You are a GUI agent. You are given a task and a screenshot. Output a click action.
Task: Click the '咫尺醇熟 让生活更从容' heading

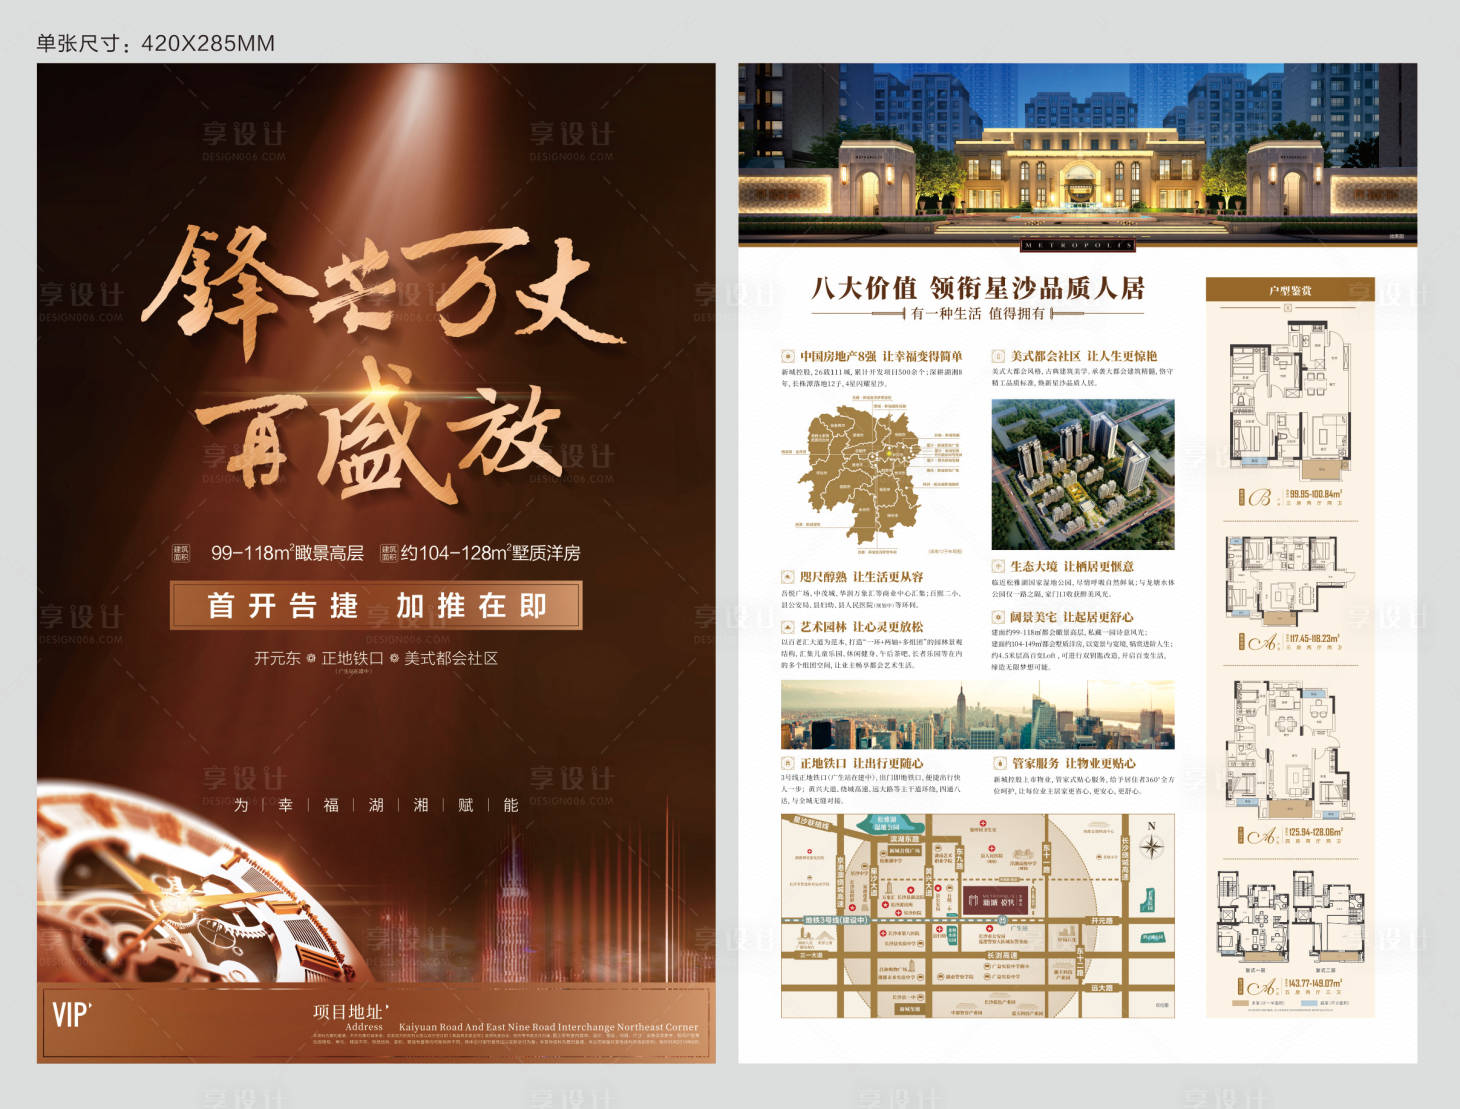tap(862, 577)
